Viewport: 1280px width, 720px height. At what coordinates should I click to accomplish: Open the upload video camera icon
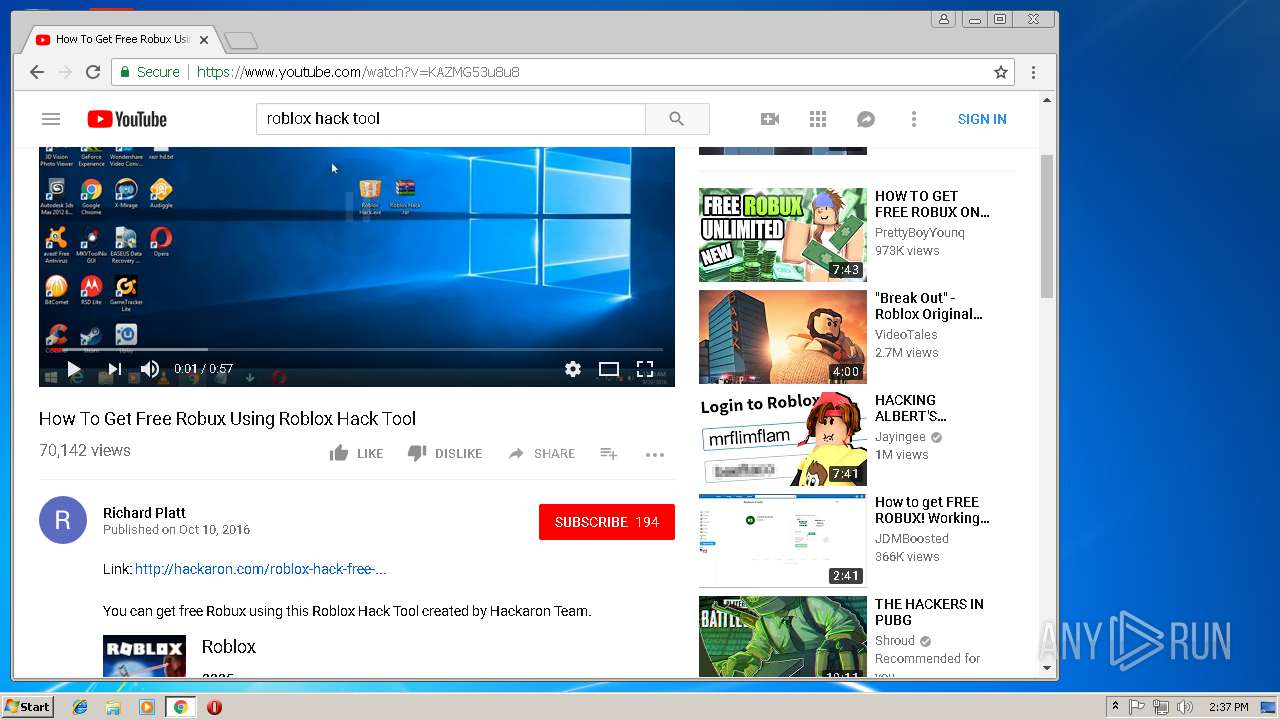(770, 119)
